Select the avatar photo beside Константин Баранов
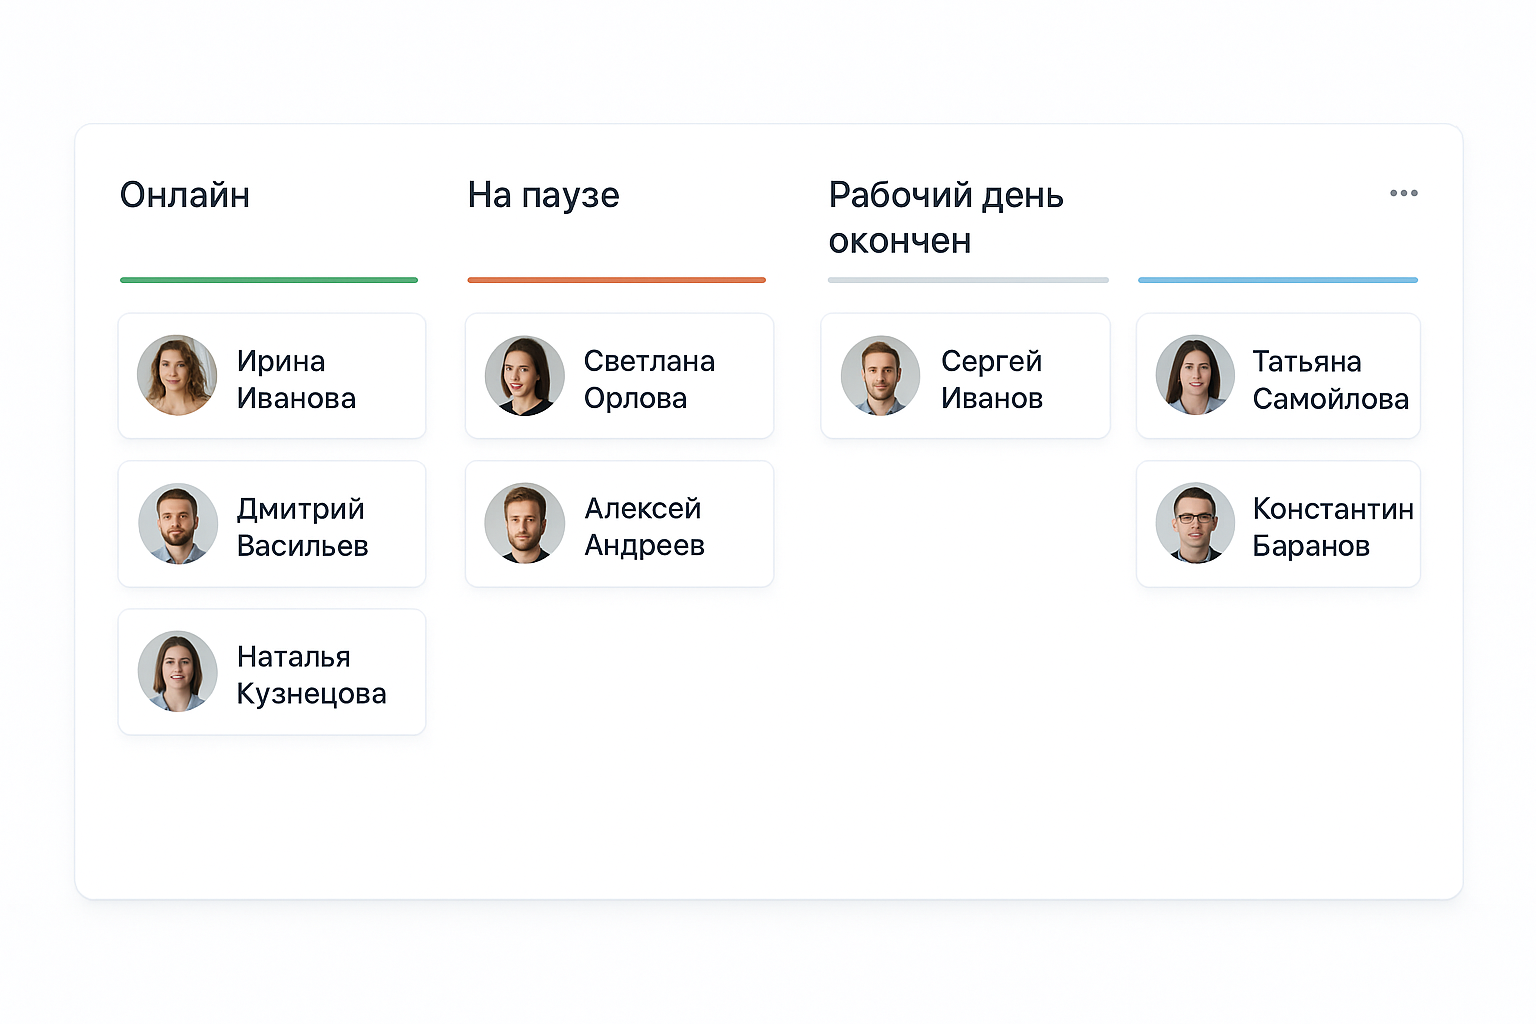 (x=1195, y=523)
